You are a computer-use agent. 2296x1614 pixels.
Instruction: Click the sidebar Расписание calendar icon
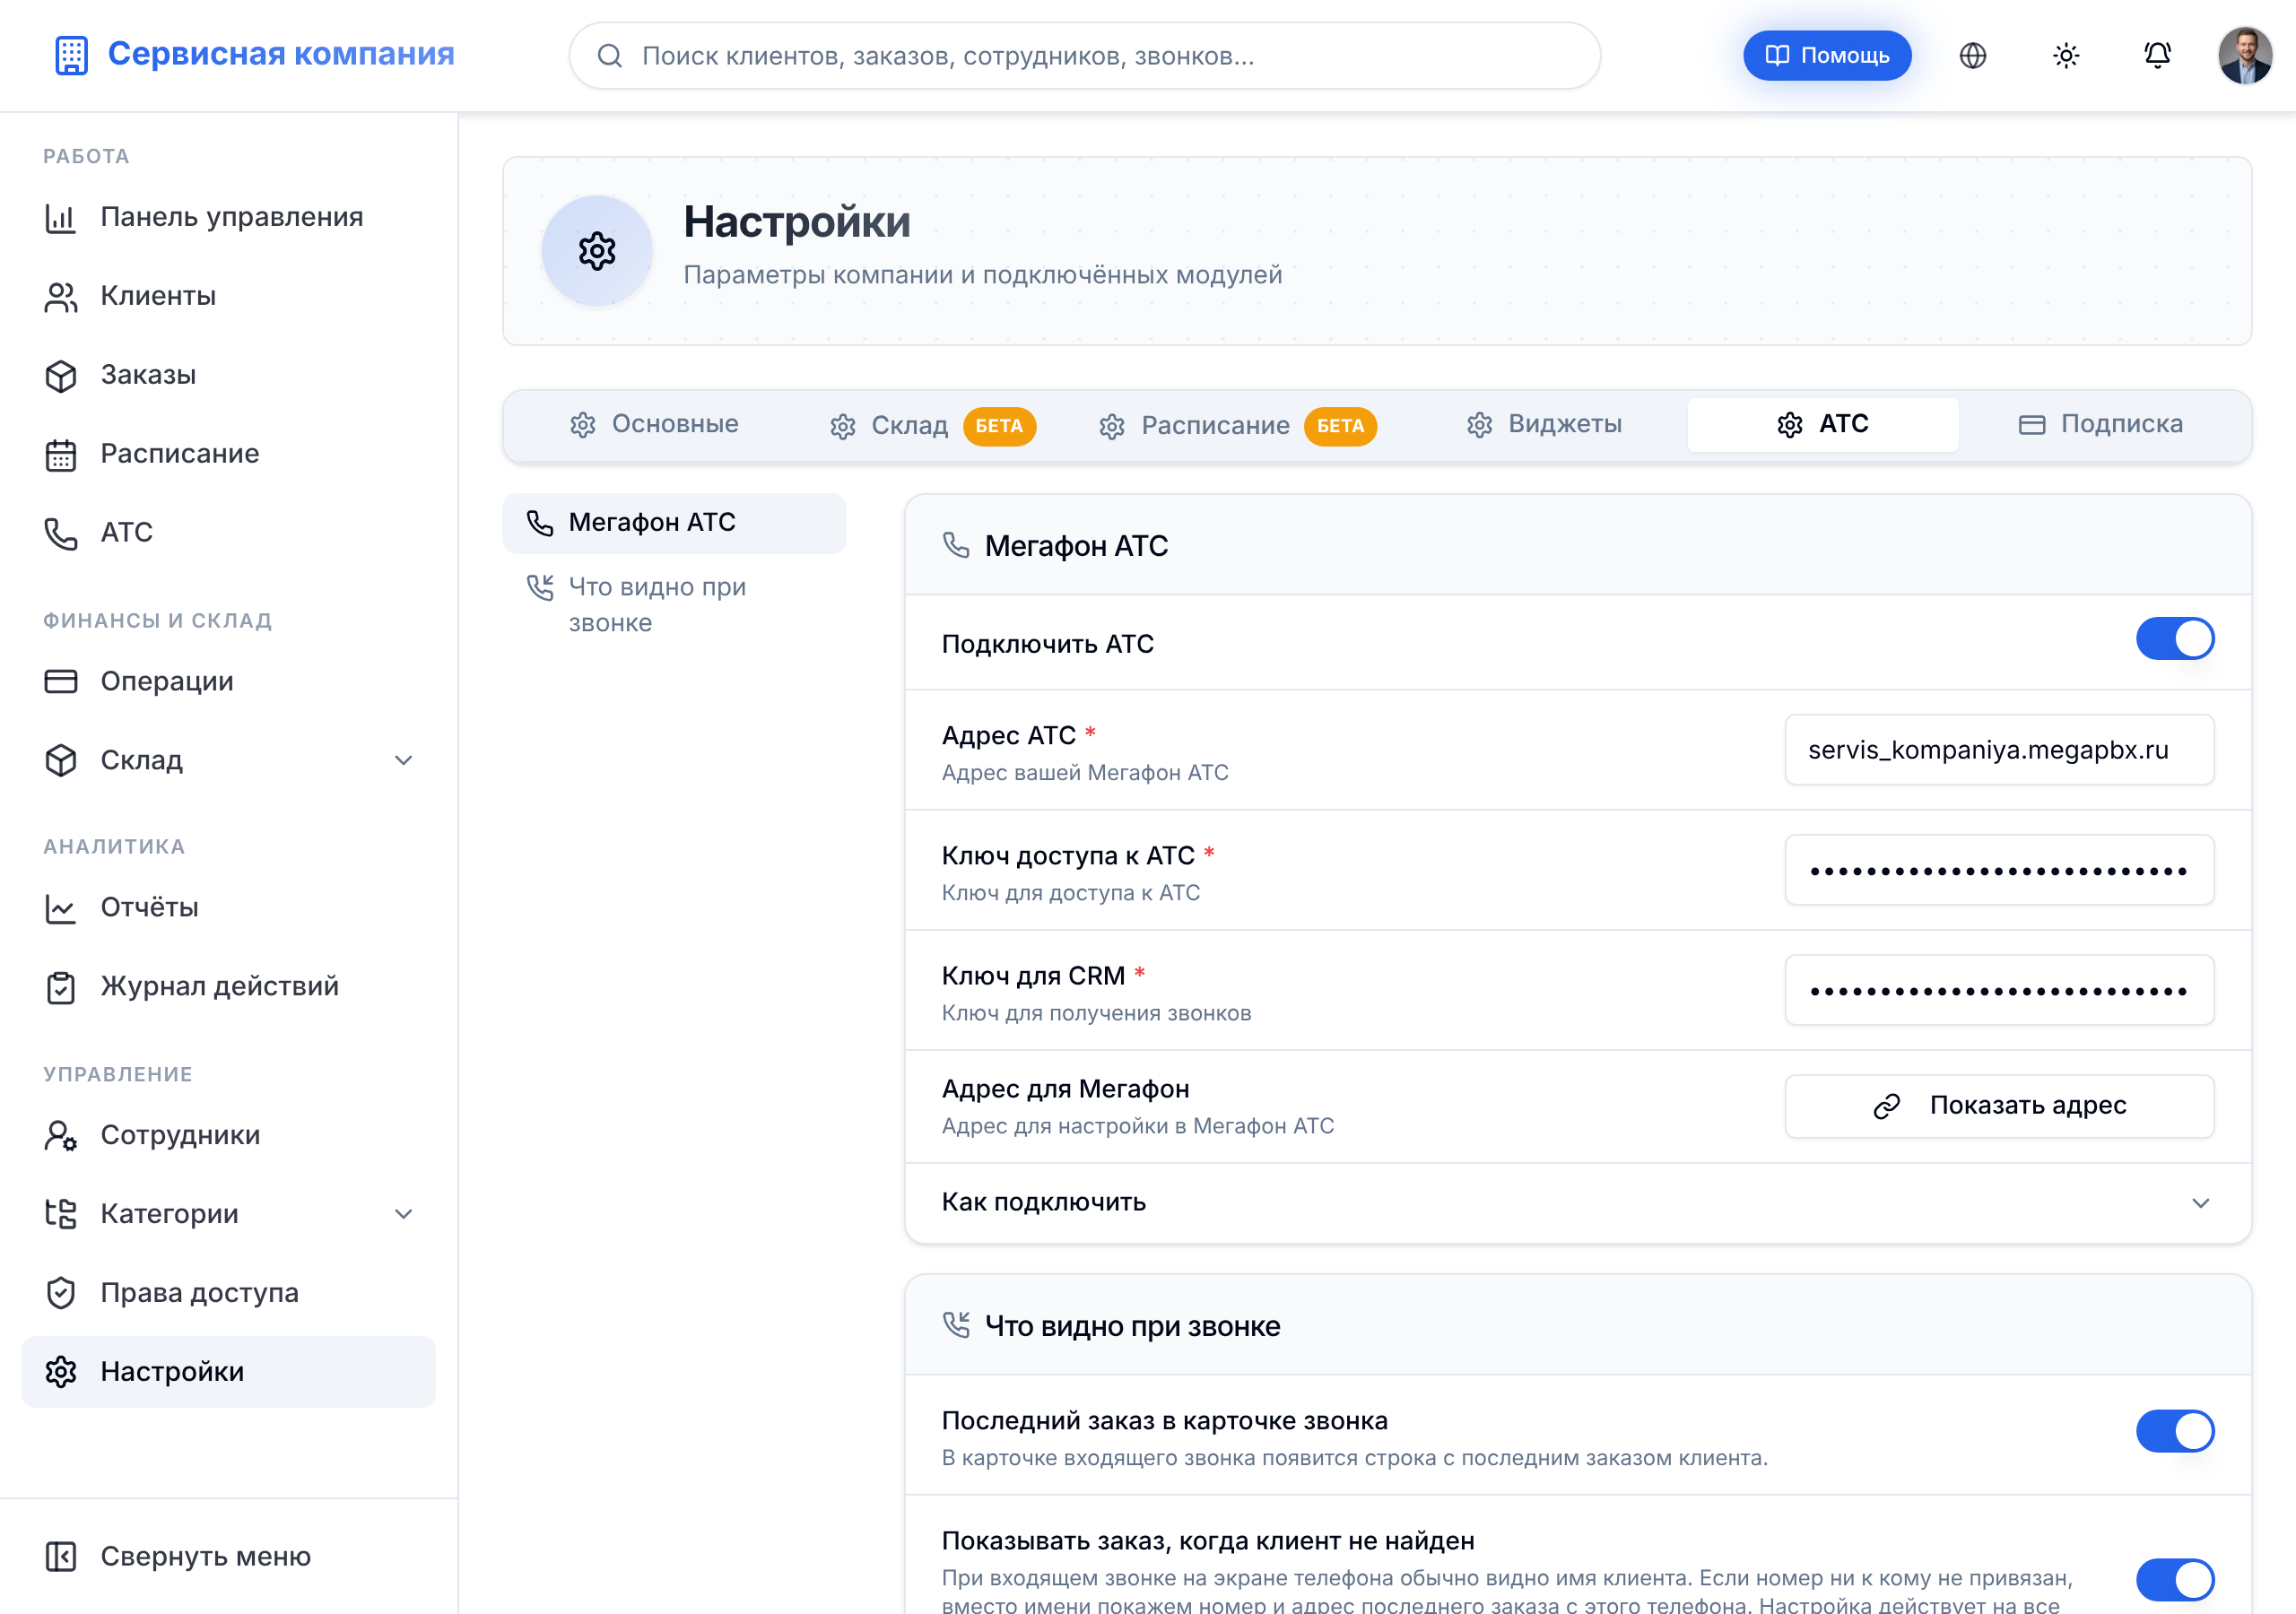pyautogui.click(x=61, y=455)
